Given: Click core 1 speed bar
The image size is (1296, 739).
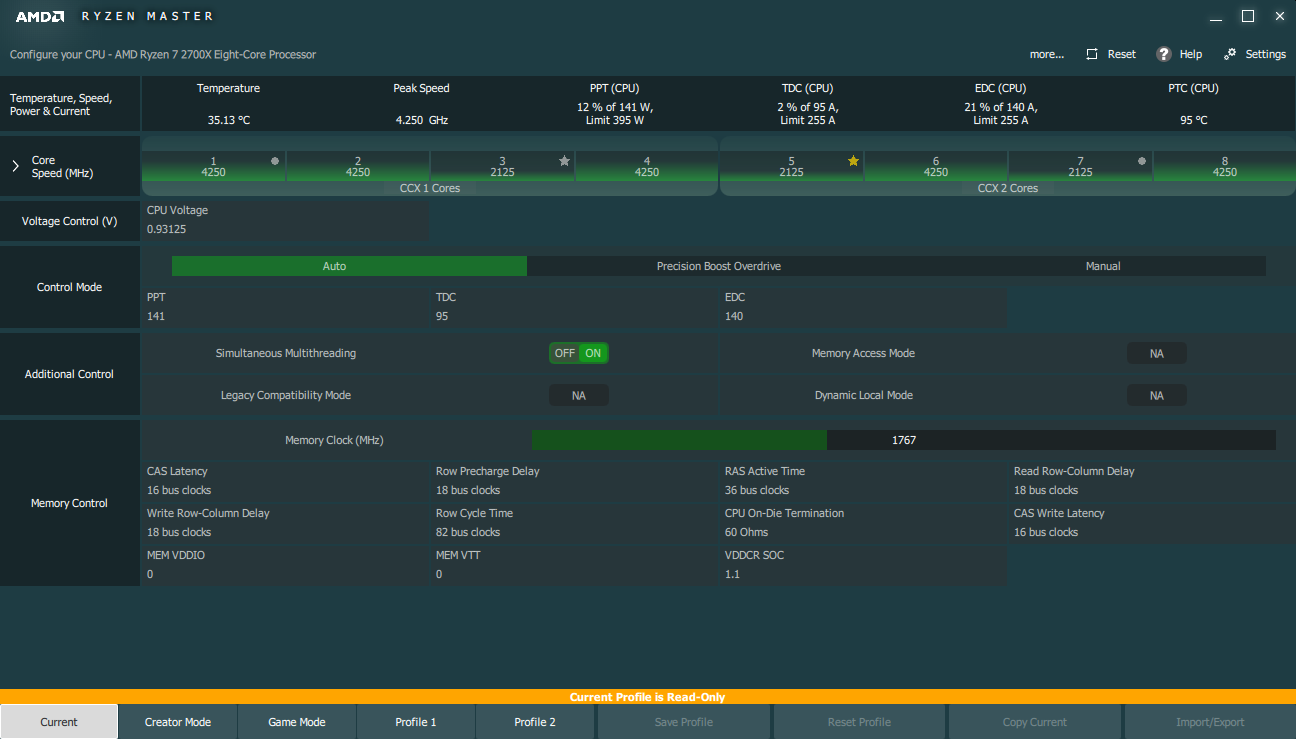Looking at the screenshot, I should [x=214, y=166].
